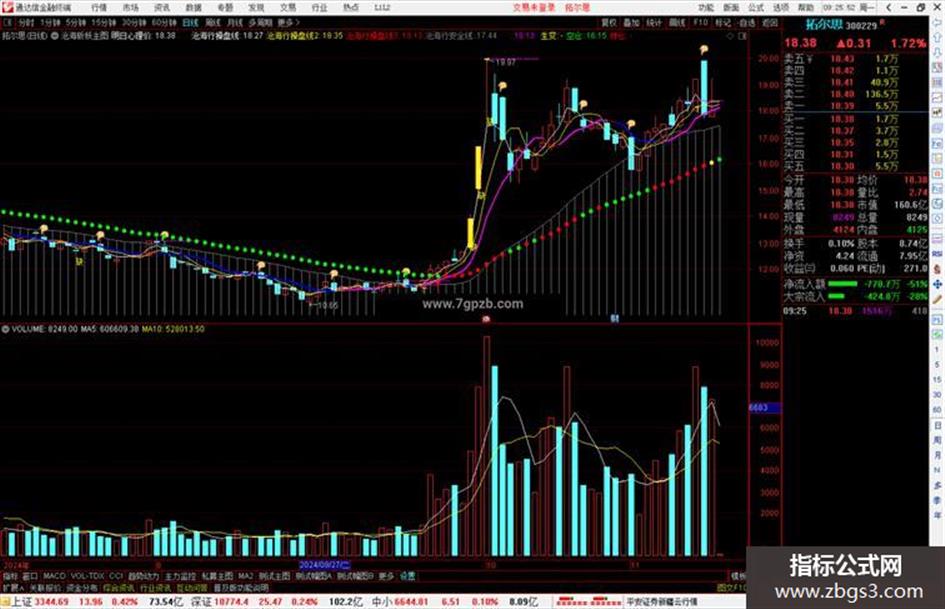Viewport: 945px width, 609px height.
Task: Click the 净流入额 green bar row
Action: (x=856, y=283)
